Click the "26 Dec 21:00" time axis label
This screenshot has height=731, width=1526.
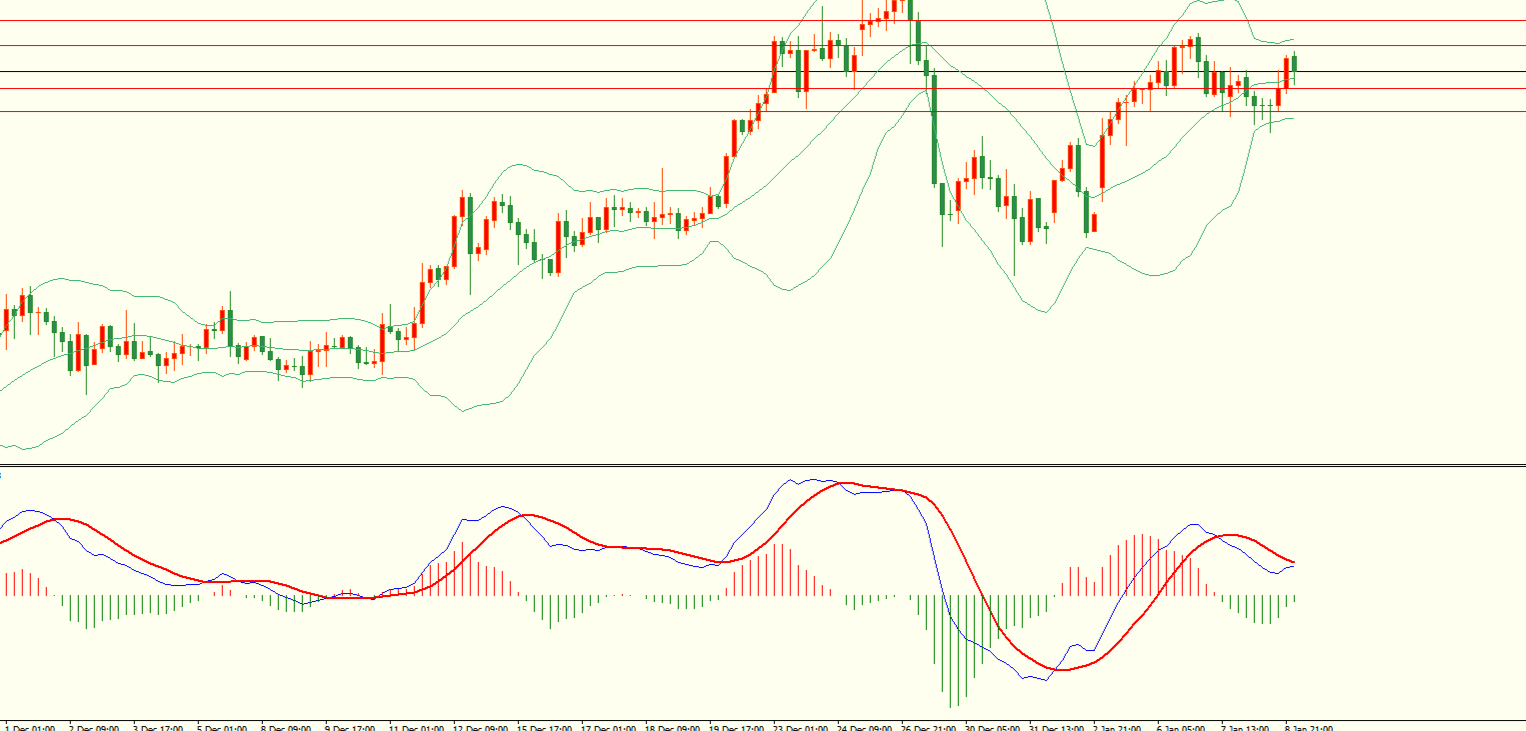[x=929, y=727]
